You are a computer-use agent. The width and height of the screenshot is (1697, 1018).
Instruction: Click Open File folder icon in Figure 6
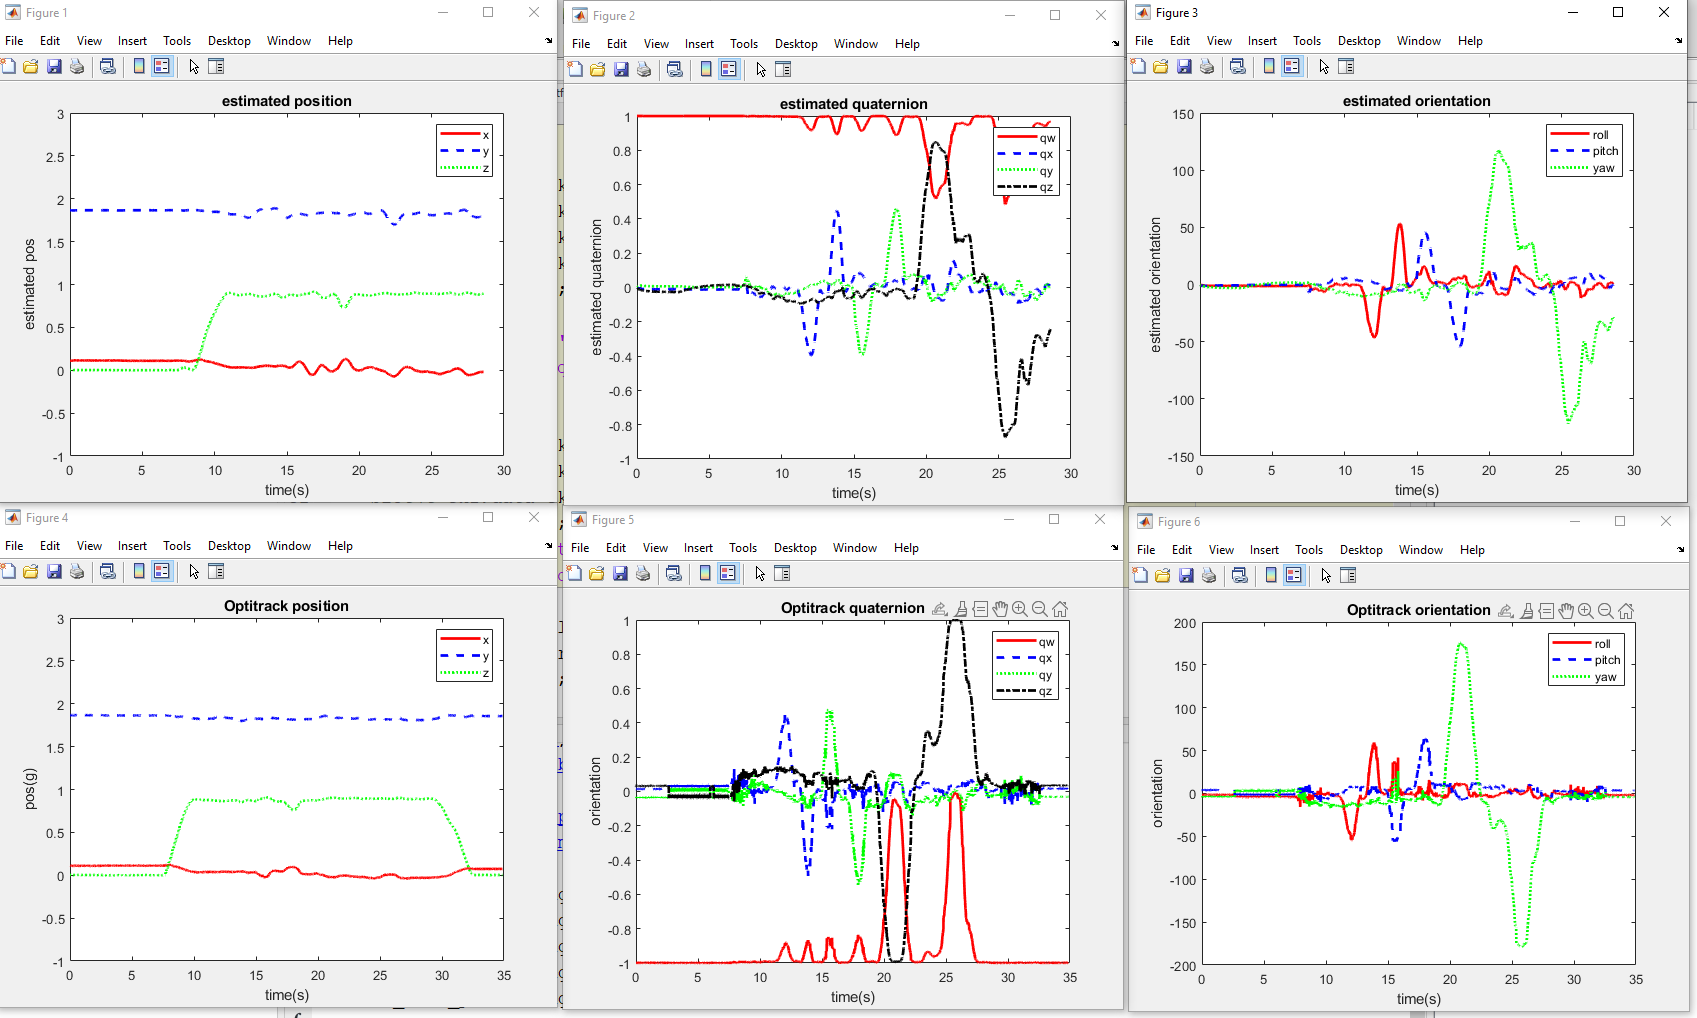coord(1162,576)
